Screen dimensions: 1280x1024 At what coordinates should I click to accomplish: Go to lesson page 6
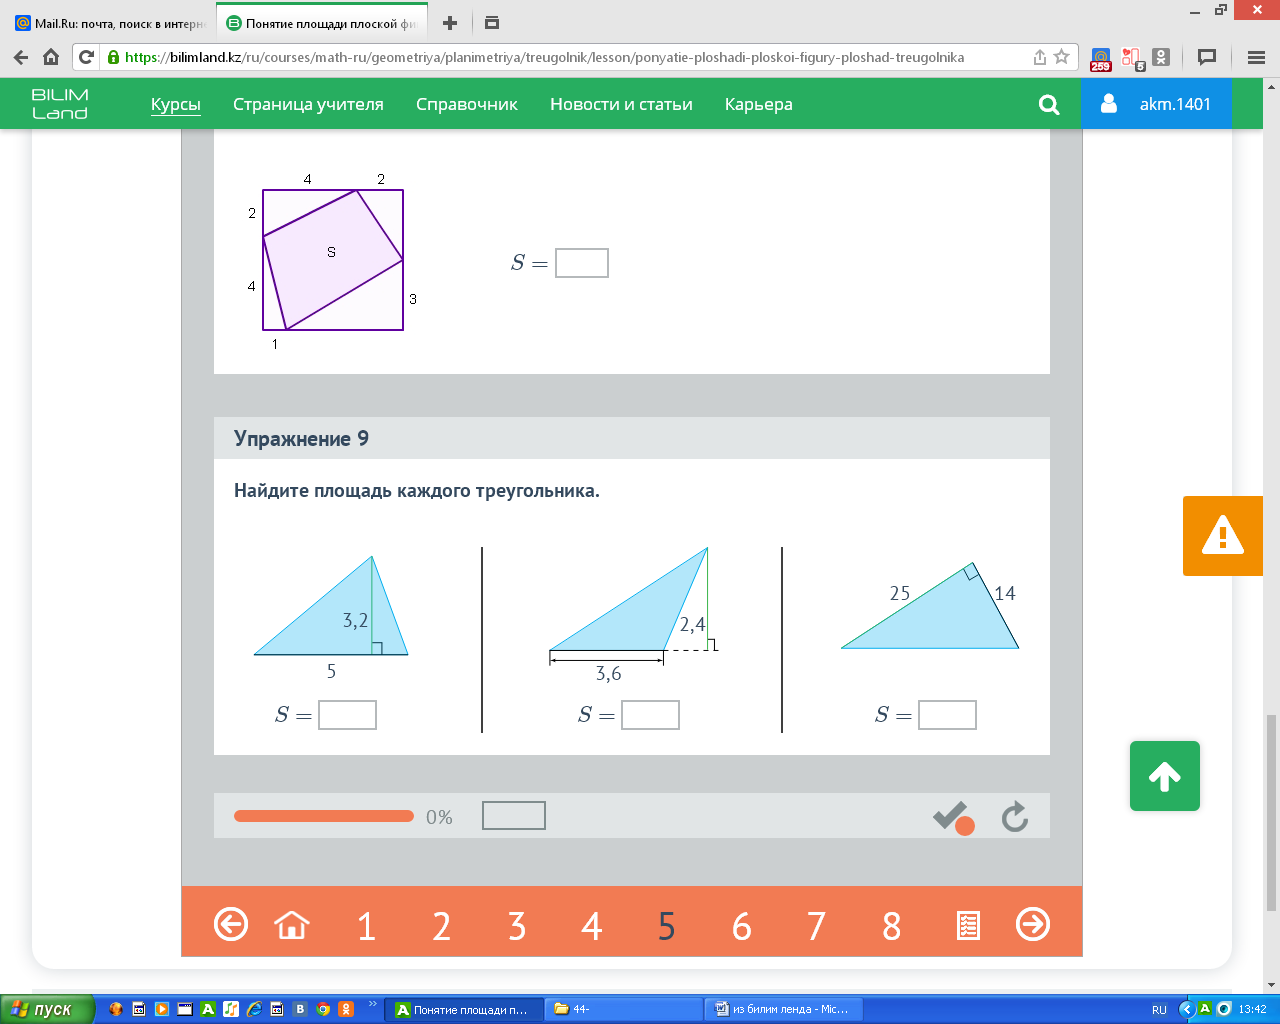pyautogui.click(x=742, y=926)
